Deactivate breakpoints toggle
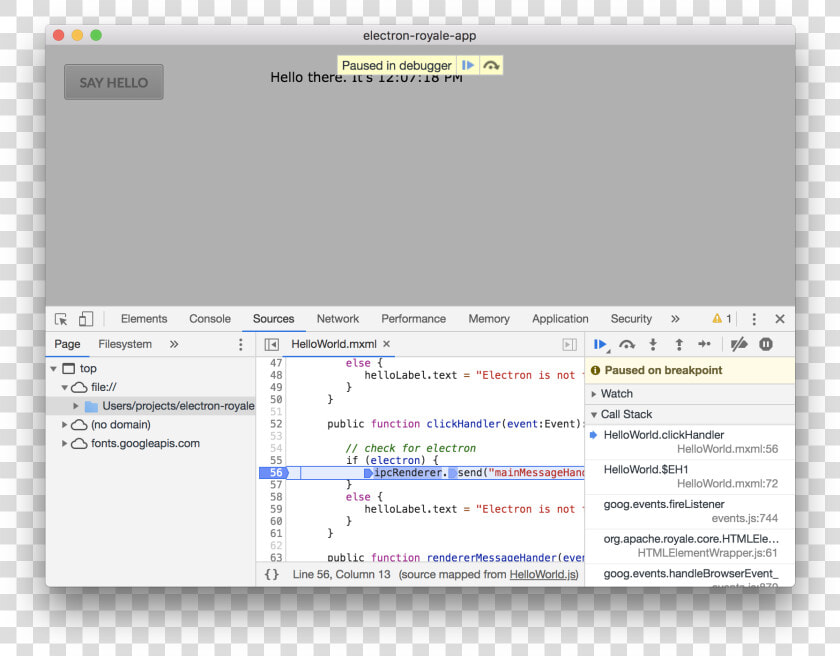The height and width of the screenshot is (656, 840). pos(739,344)
